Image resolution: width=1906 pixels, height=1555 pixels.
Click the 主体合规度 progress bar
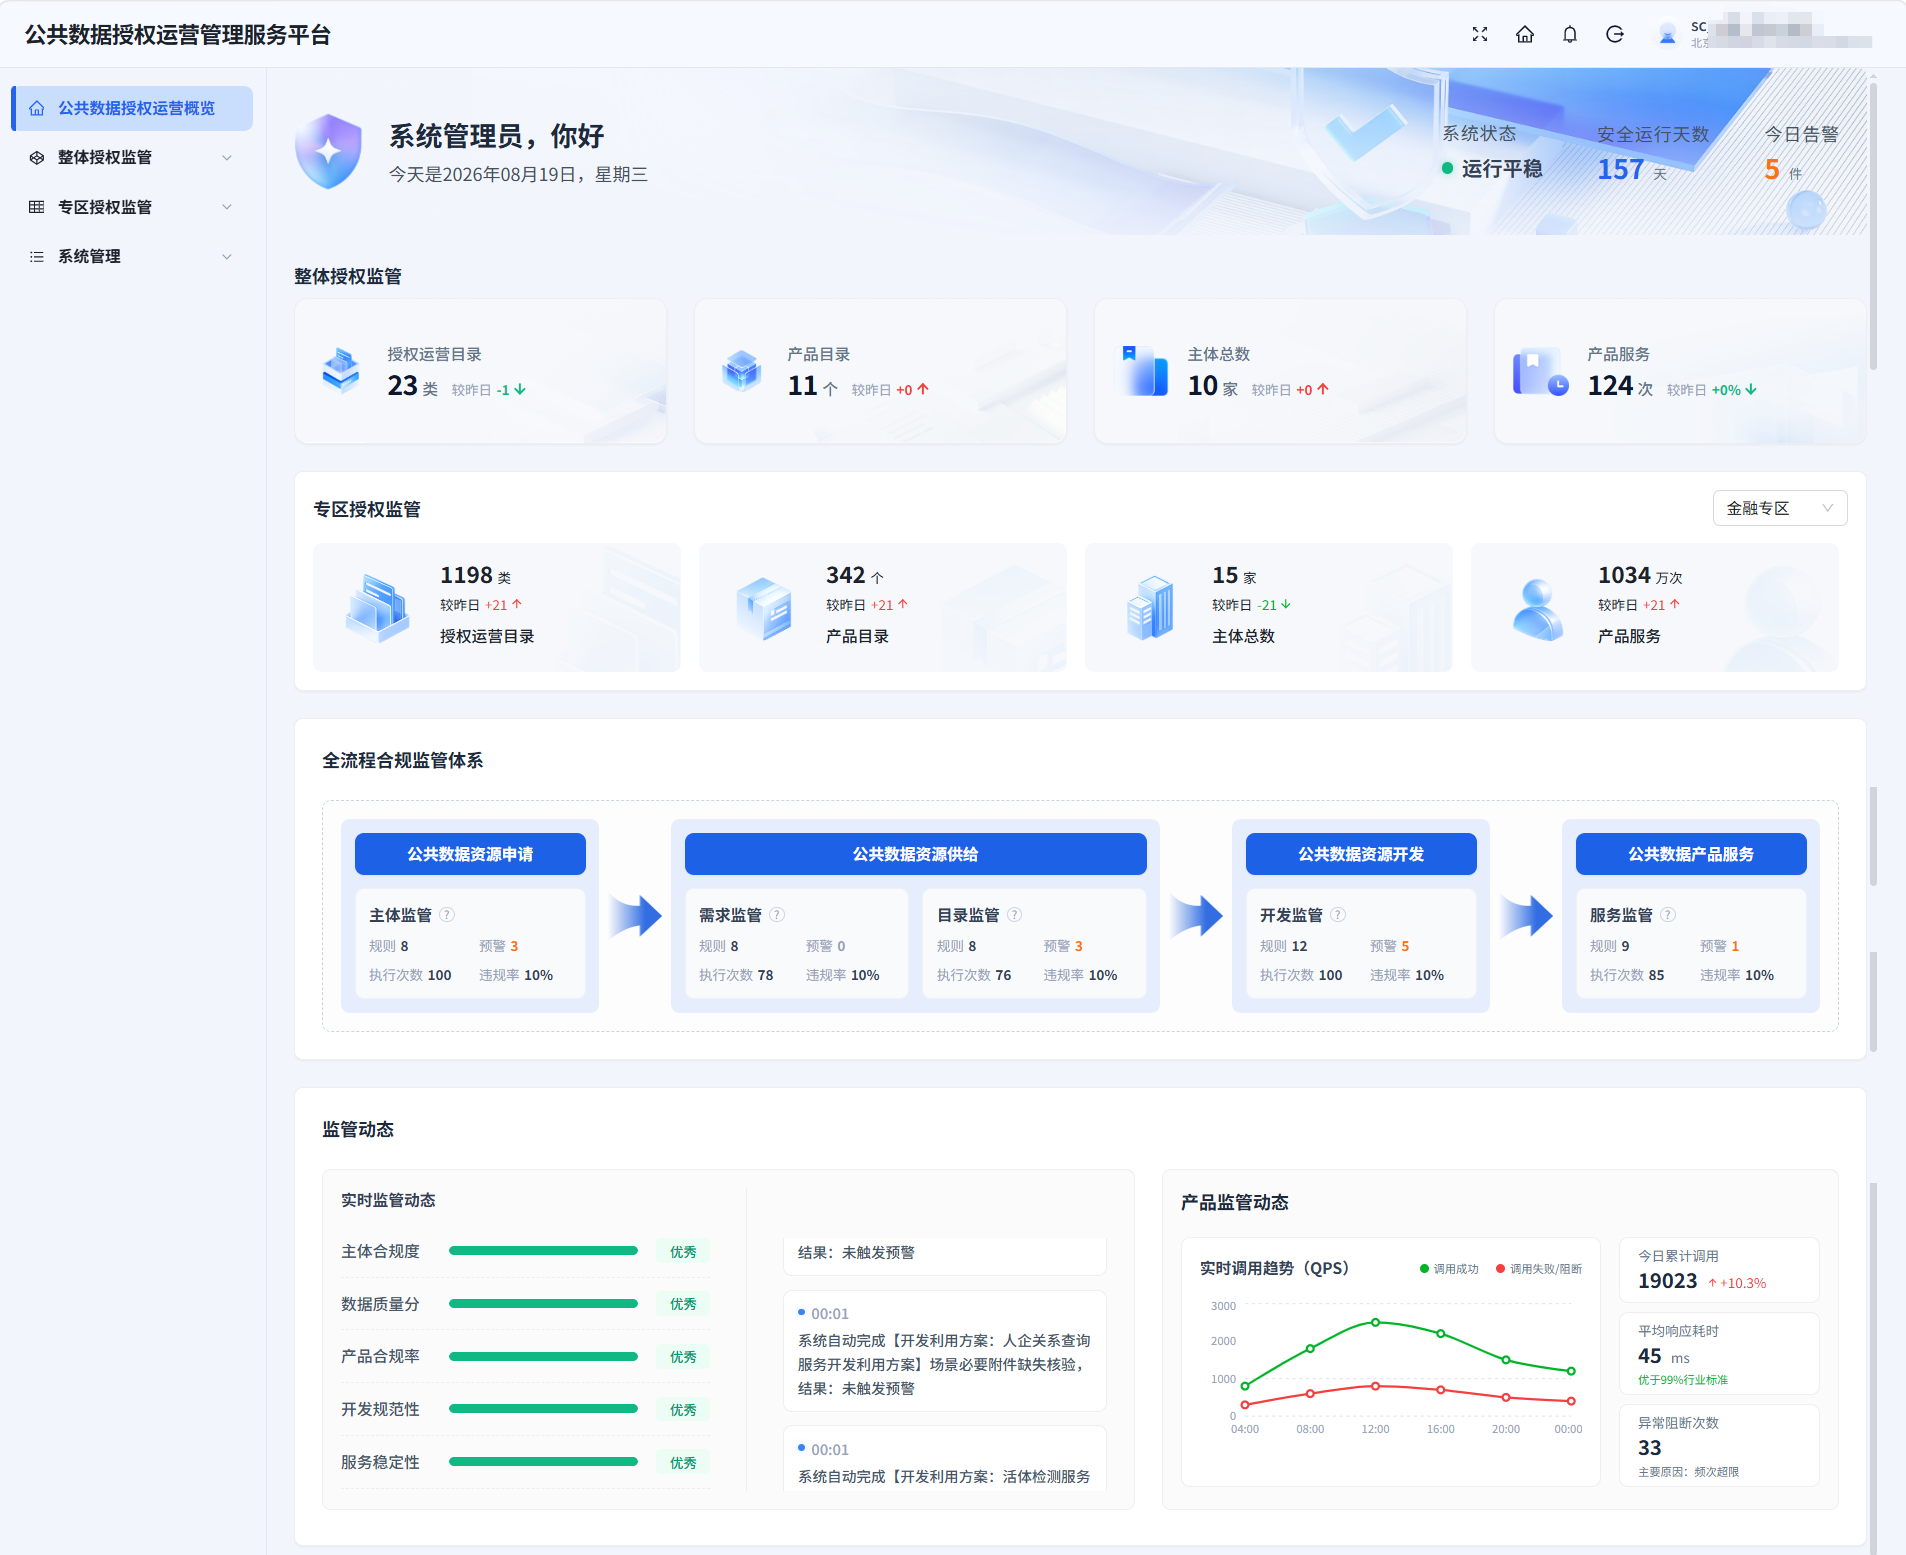point(543,1251)
